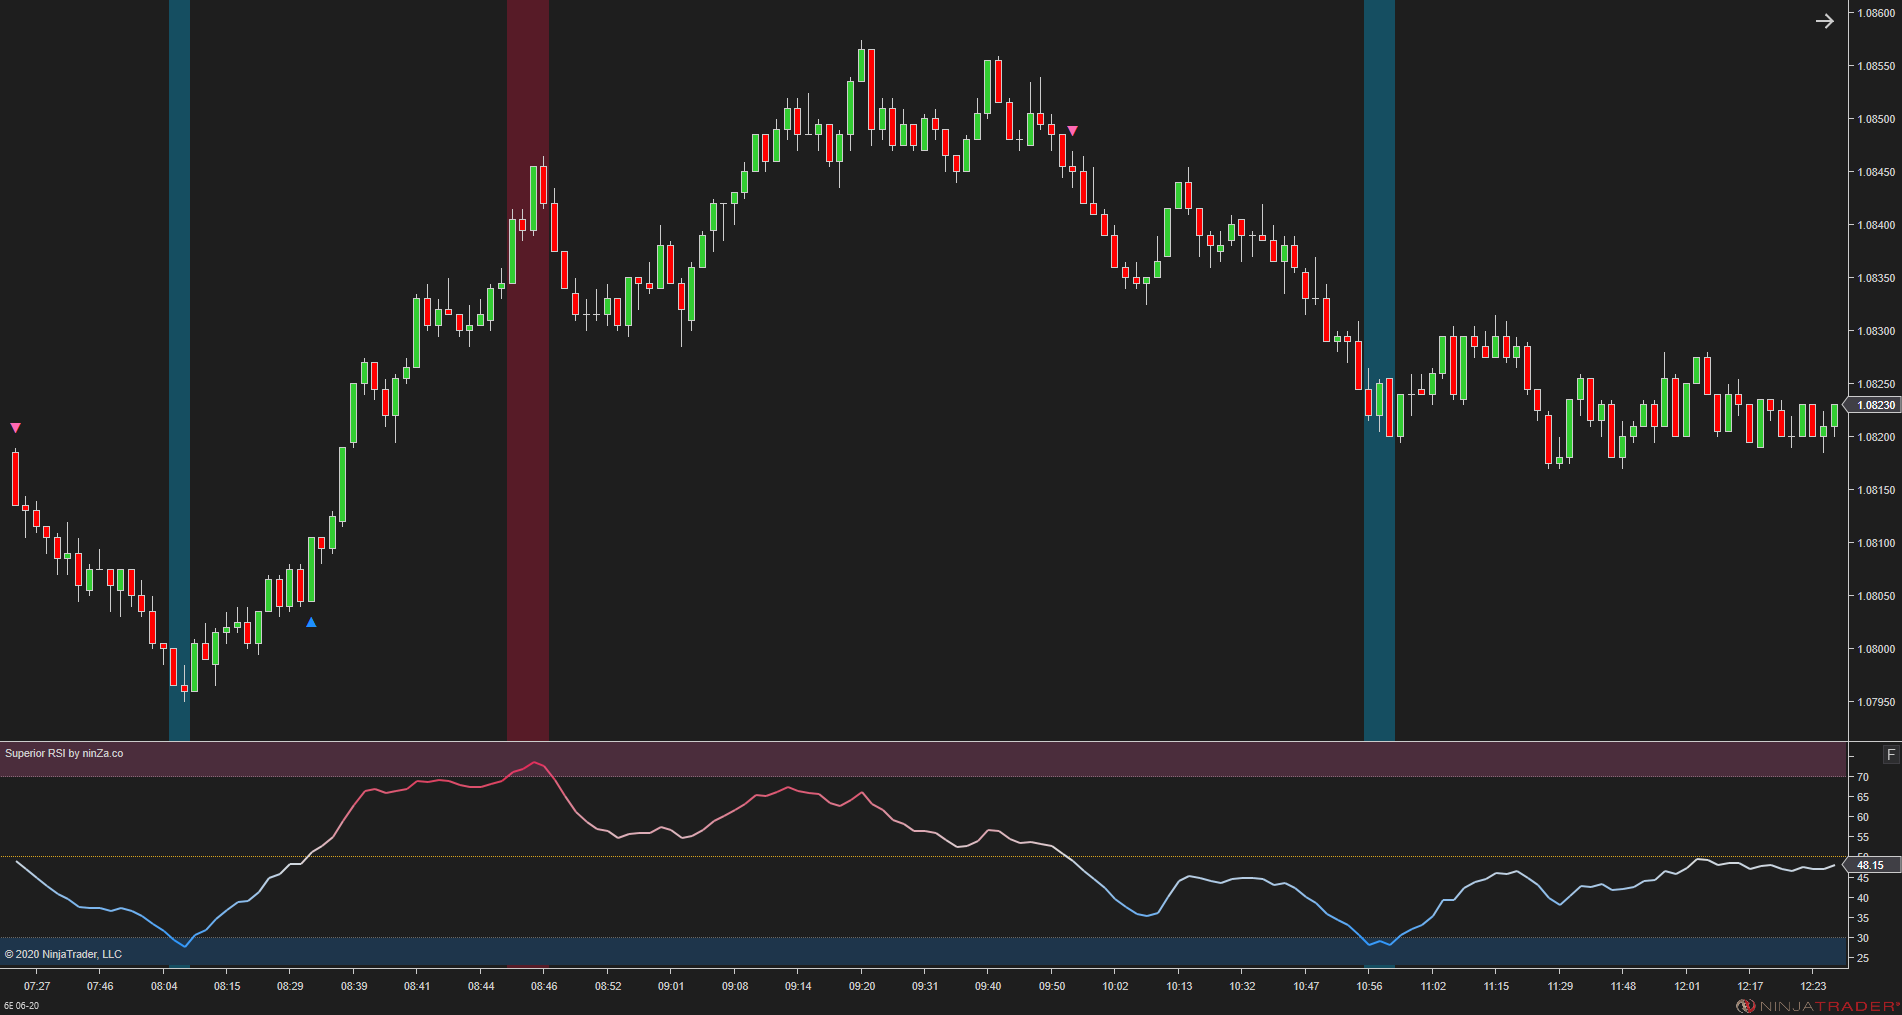Select the current price tag showing 1.08230
This screenshot has height=1015, width=1902.
[x=1878, y=405]
